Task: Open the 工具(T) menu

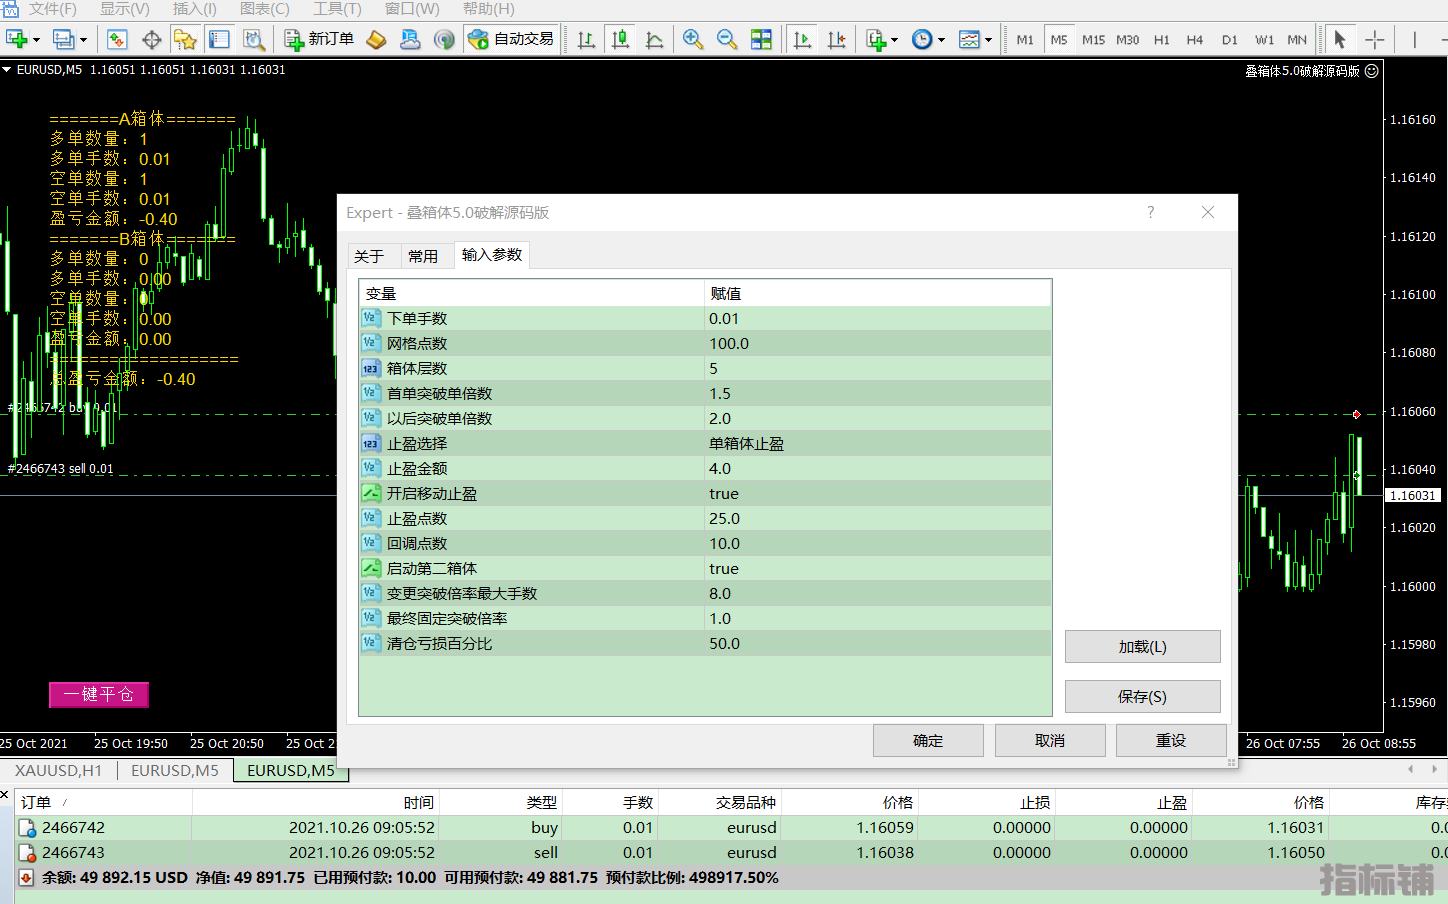Action: [337, 9]
